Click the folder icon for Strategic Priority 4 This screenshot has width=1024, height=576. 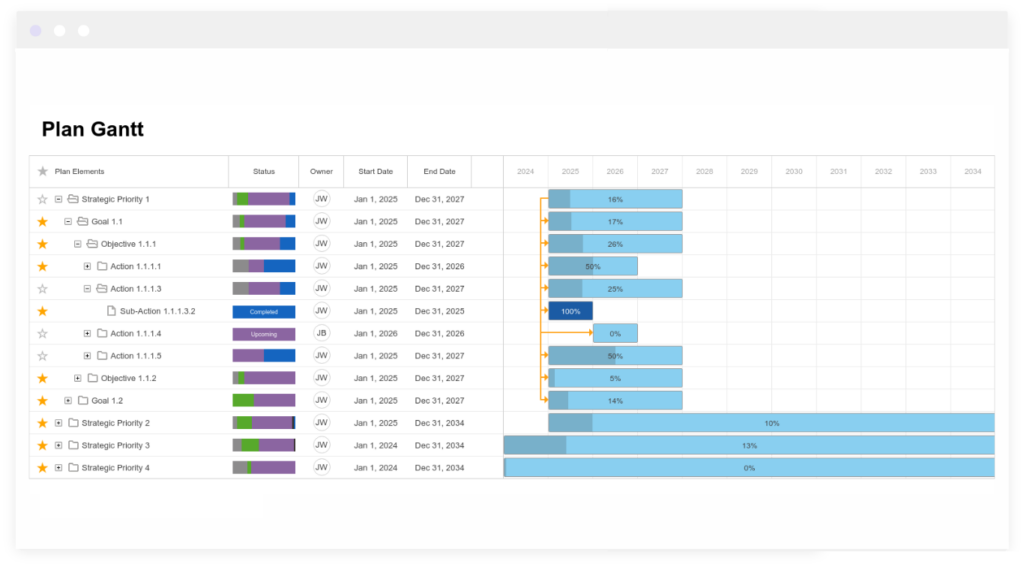click(x=73, y=468)
